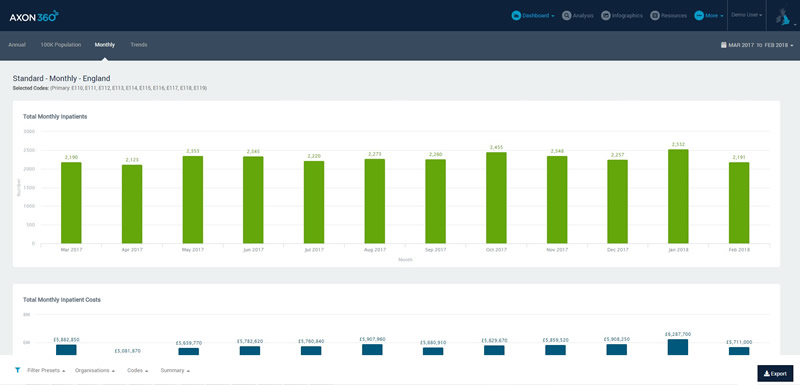
Task: Click the Selected Codes text line
Action: pos(110,88)
